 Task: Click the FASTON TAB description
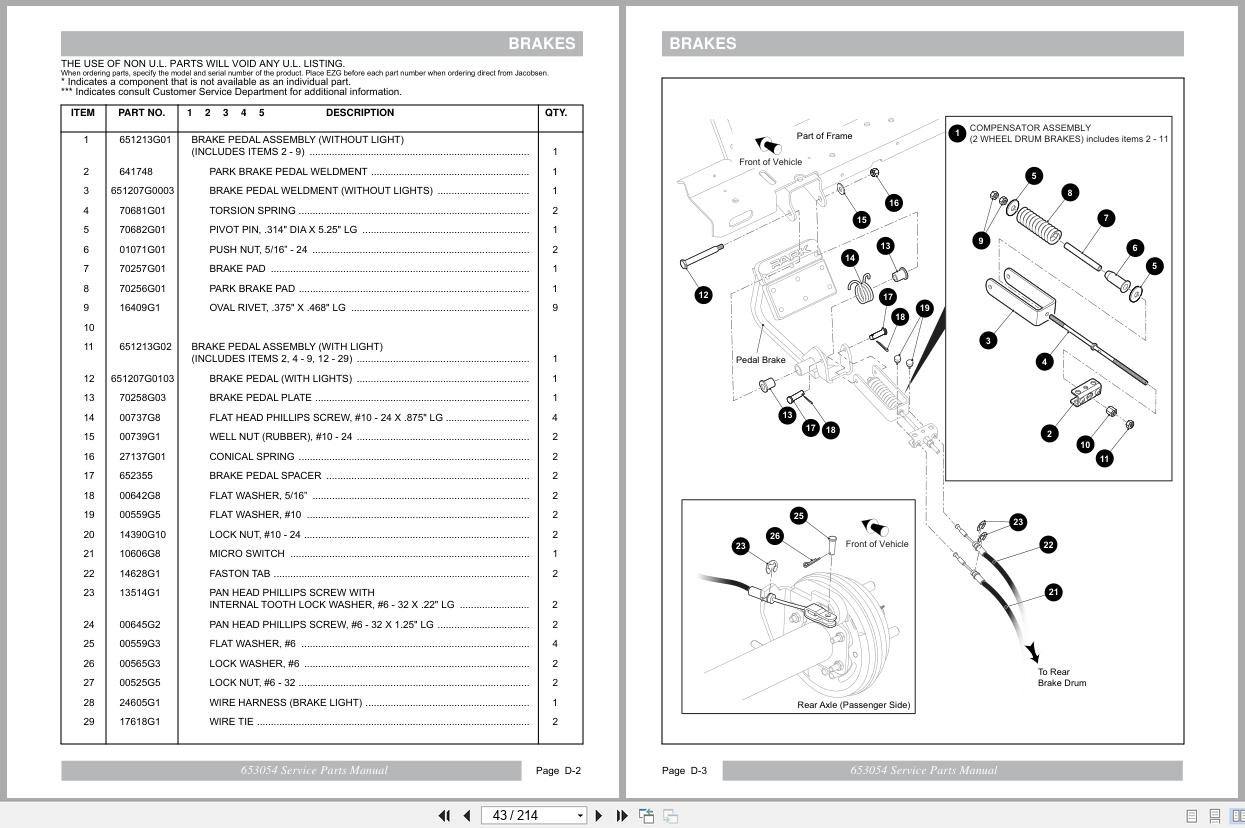click(x=240, y=574)
